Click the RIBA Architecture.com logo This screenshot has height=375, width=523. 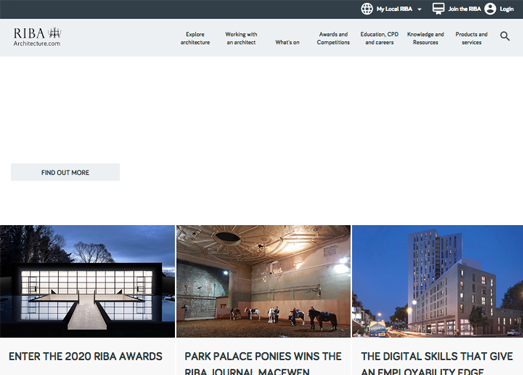(37, 37)
